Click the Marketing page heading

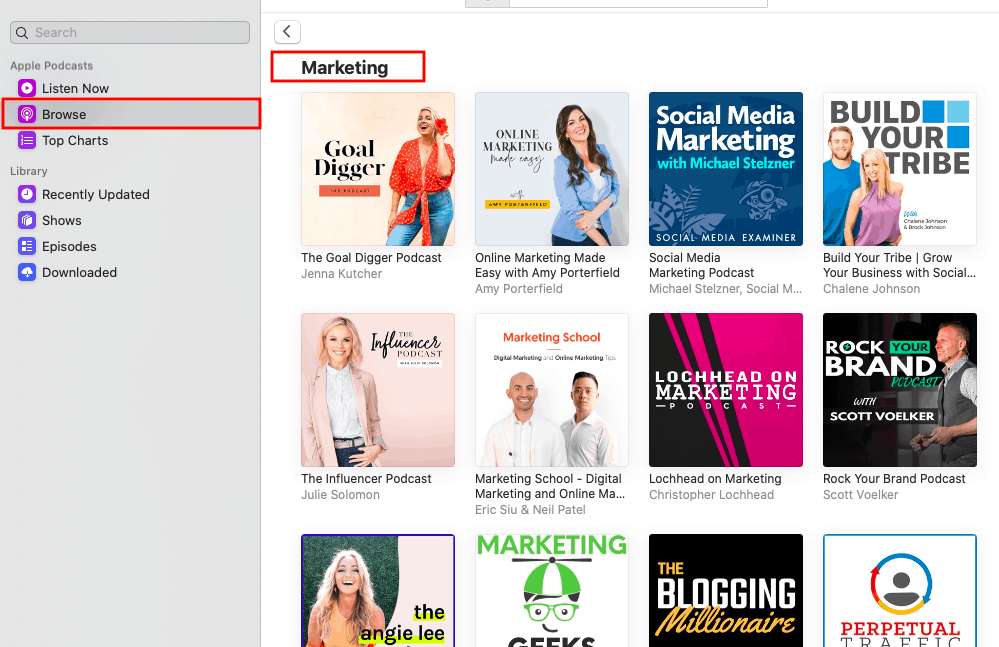(345, 68)
